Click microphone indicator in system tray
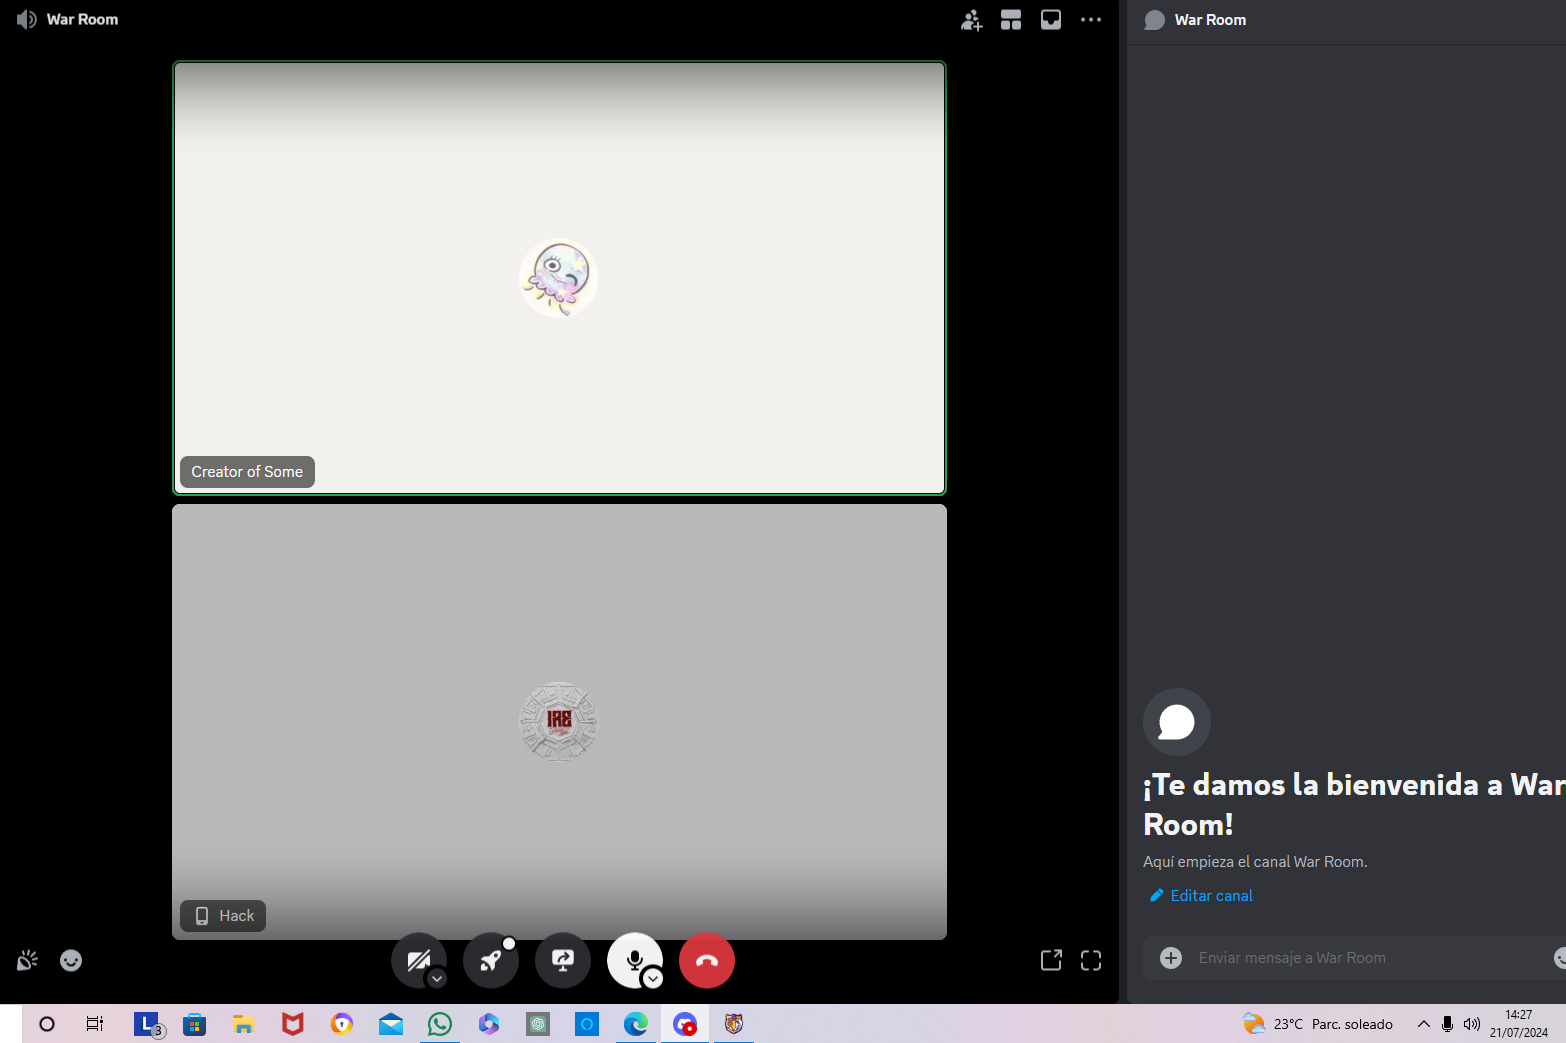The height and width of the screenshot is (1043, 1566). coord(1447,1024)
